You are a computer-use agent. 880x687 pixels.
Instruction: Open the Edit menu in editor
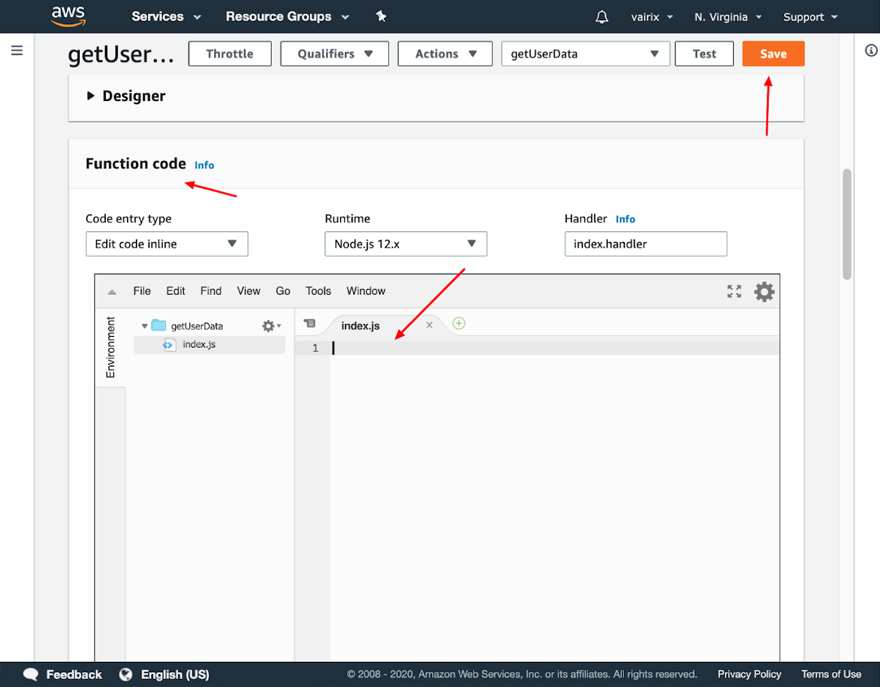point(175,291)
